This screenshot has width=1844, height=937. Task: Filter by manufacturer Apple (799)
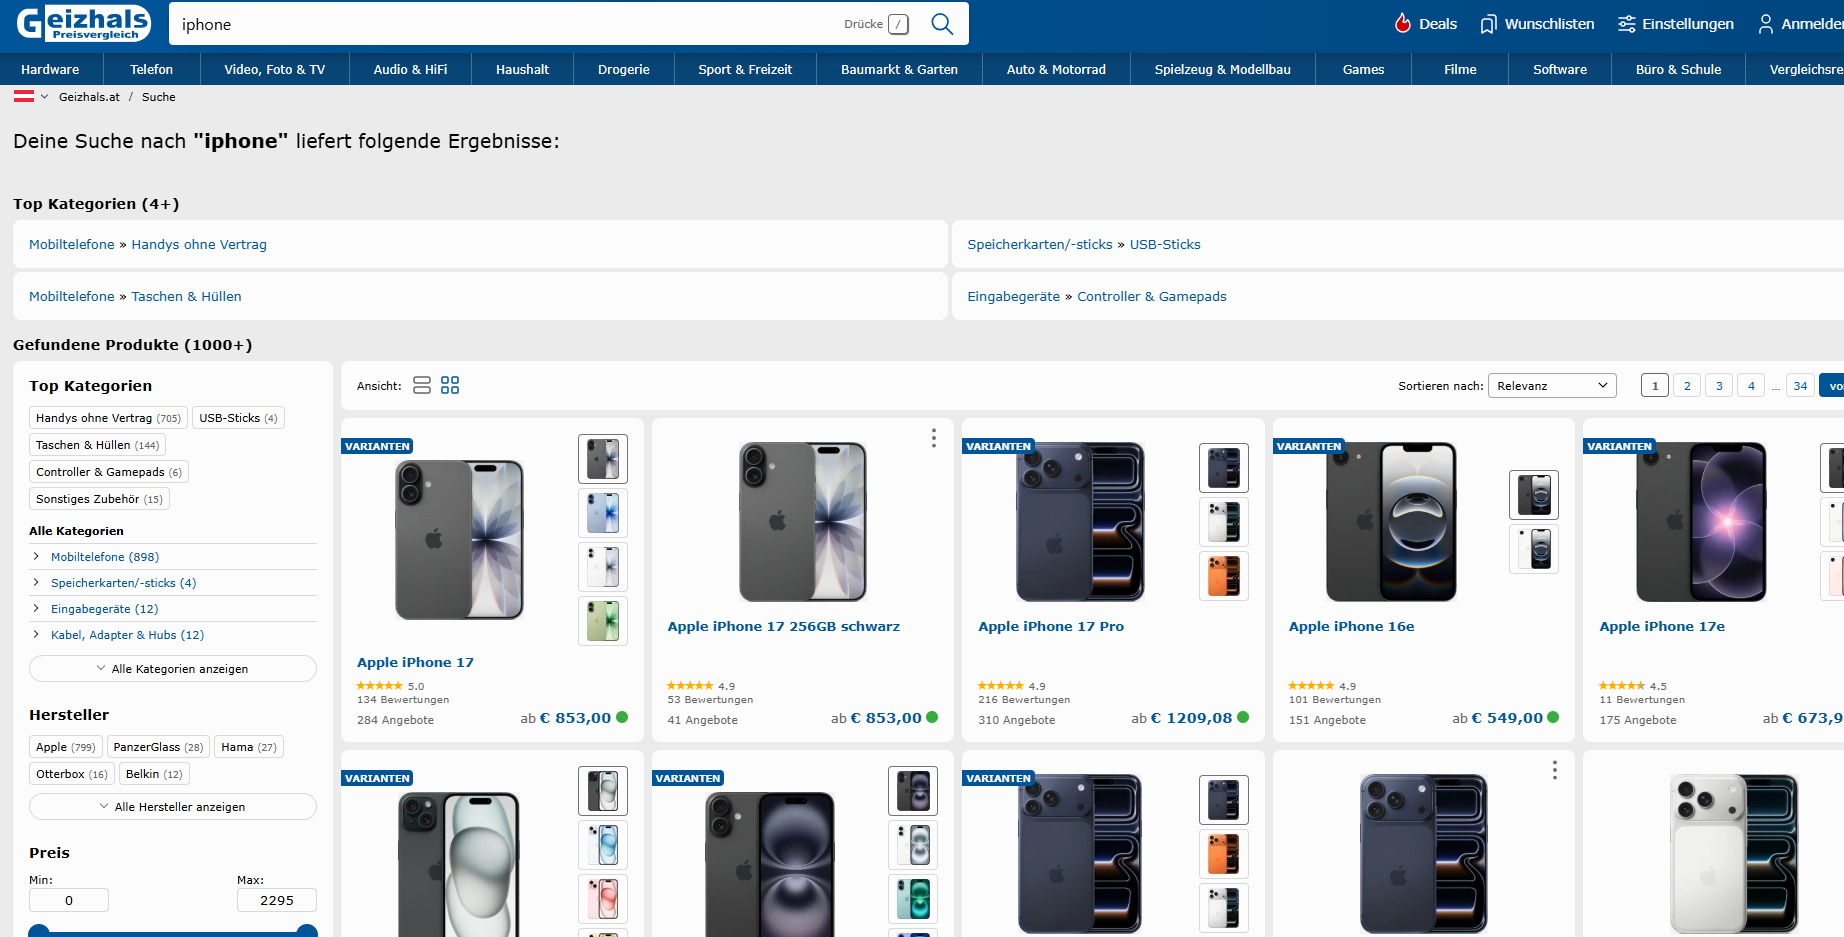pyautogui.click(x=65, y=746)
